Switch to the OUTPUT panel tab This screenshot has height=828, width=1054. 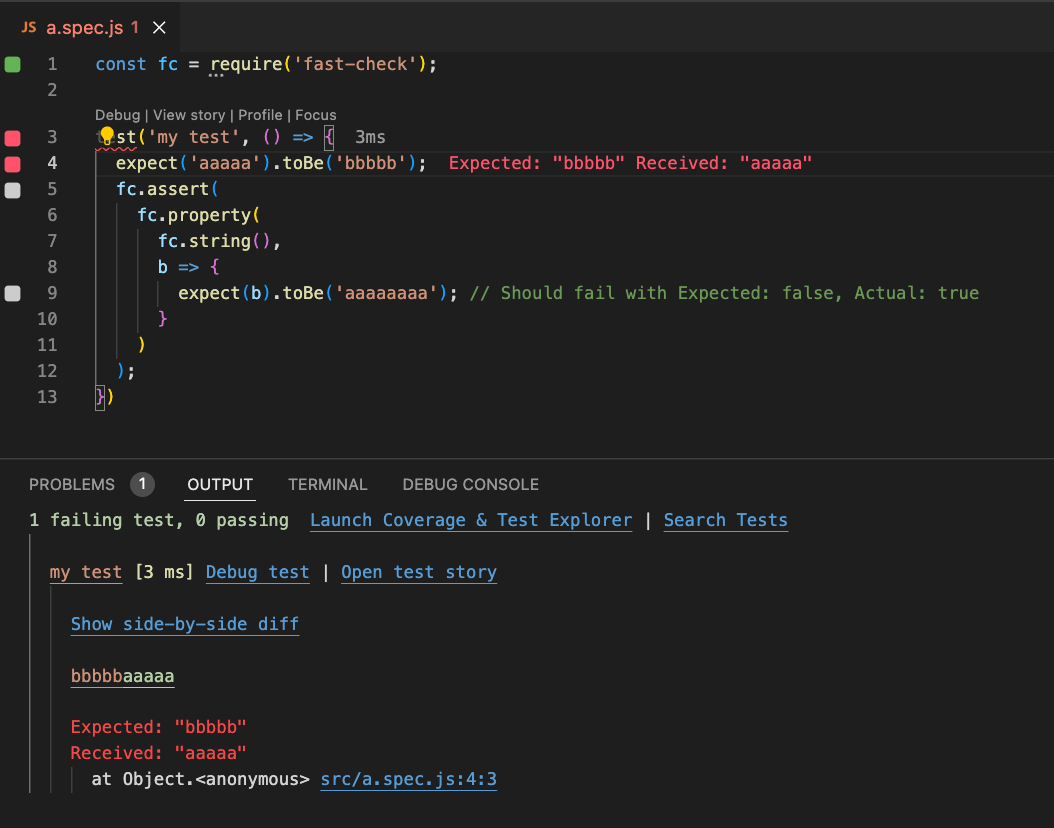point(220,485)
